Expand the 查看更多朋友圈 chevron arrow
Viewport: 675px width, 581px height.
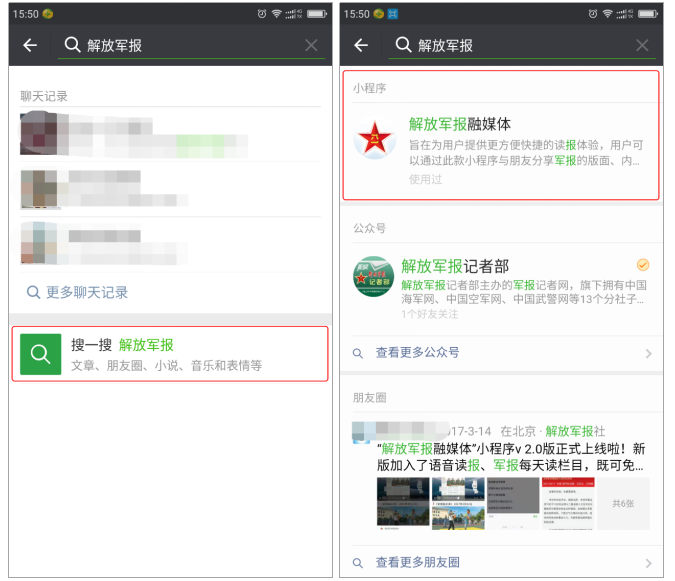click(648, 563)
